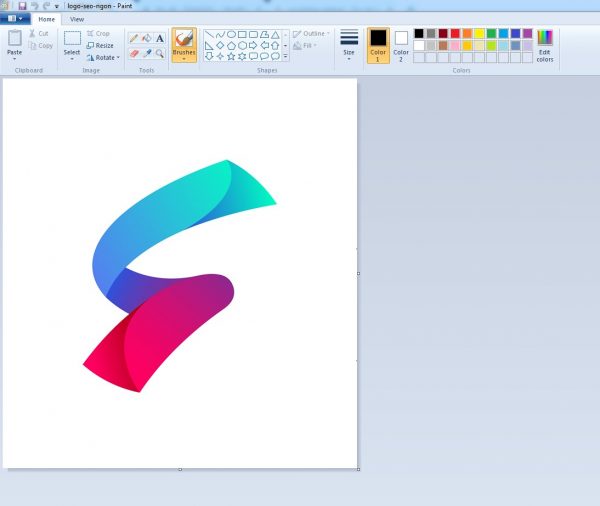Select the Eraser tool
The height and width of the screenshot is (506, 600).
point(134,53)
